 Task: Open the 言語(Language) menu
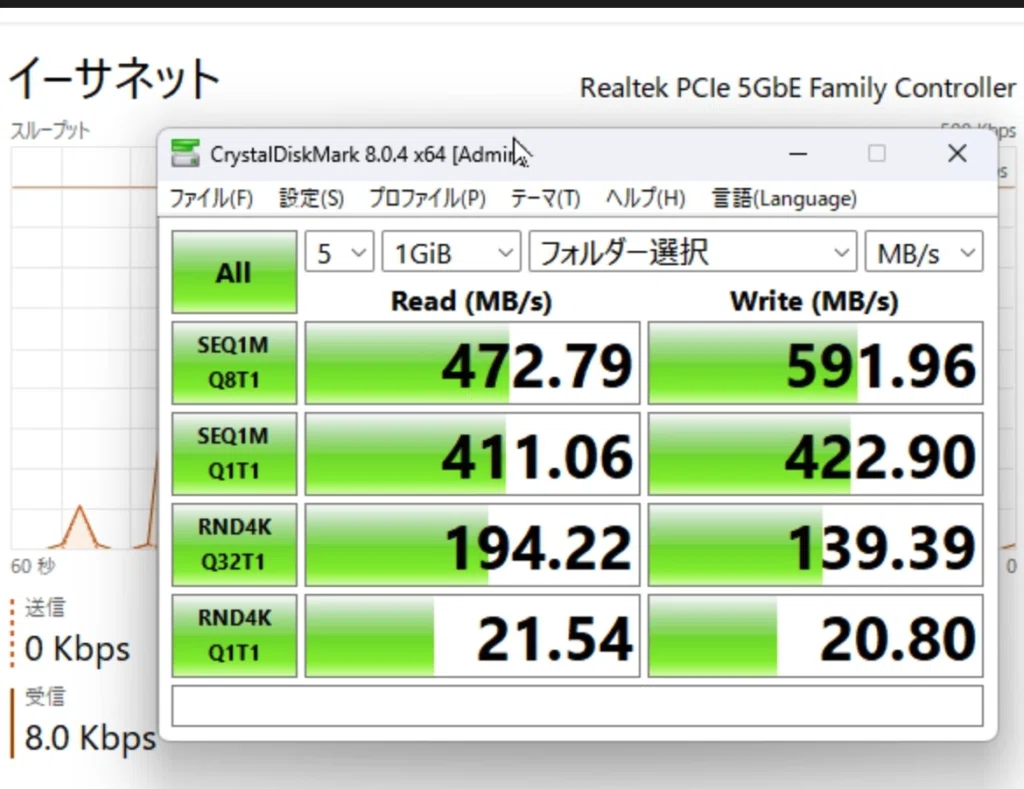pos(784,198)
